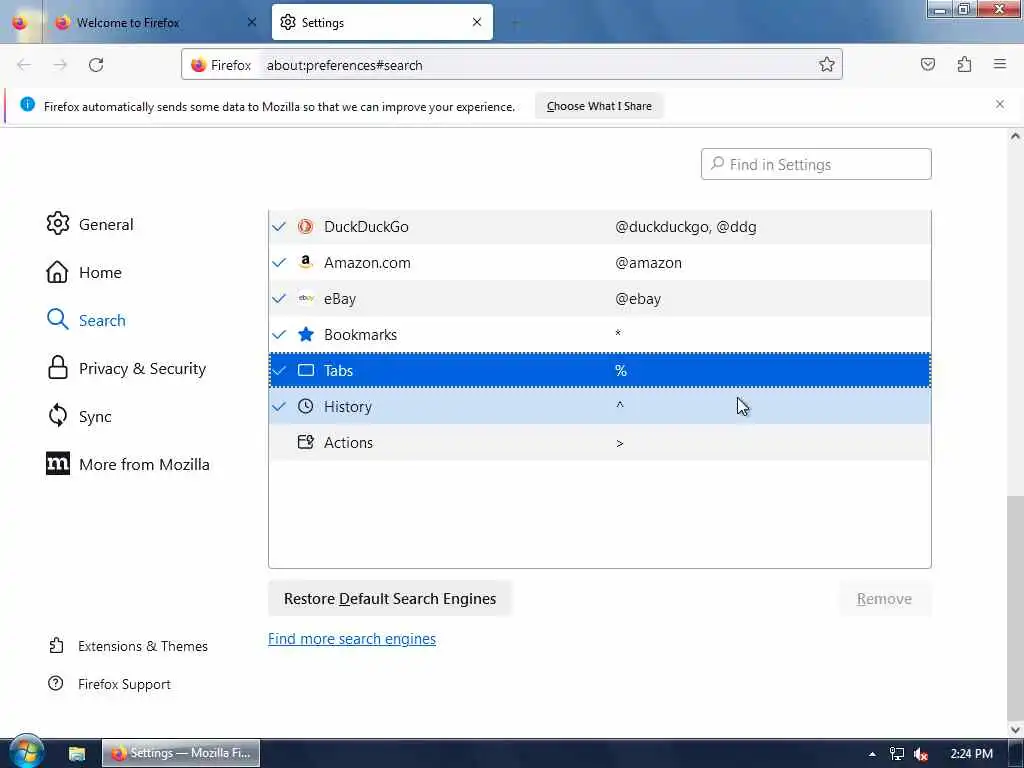Open the Search settings category
Viewport: 1024px width, 768px height.
86,320
